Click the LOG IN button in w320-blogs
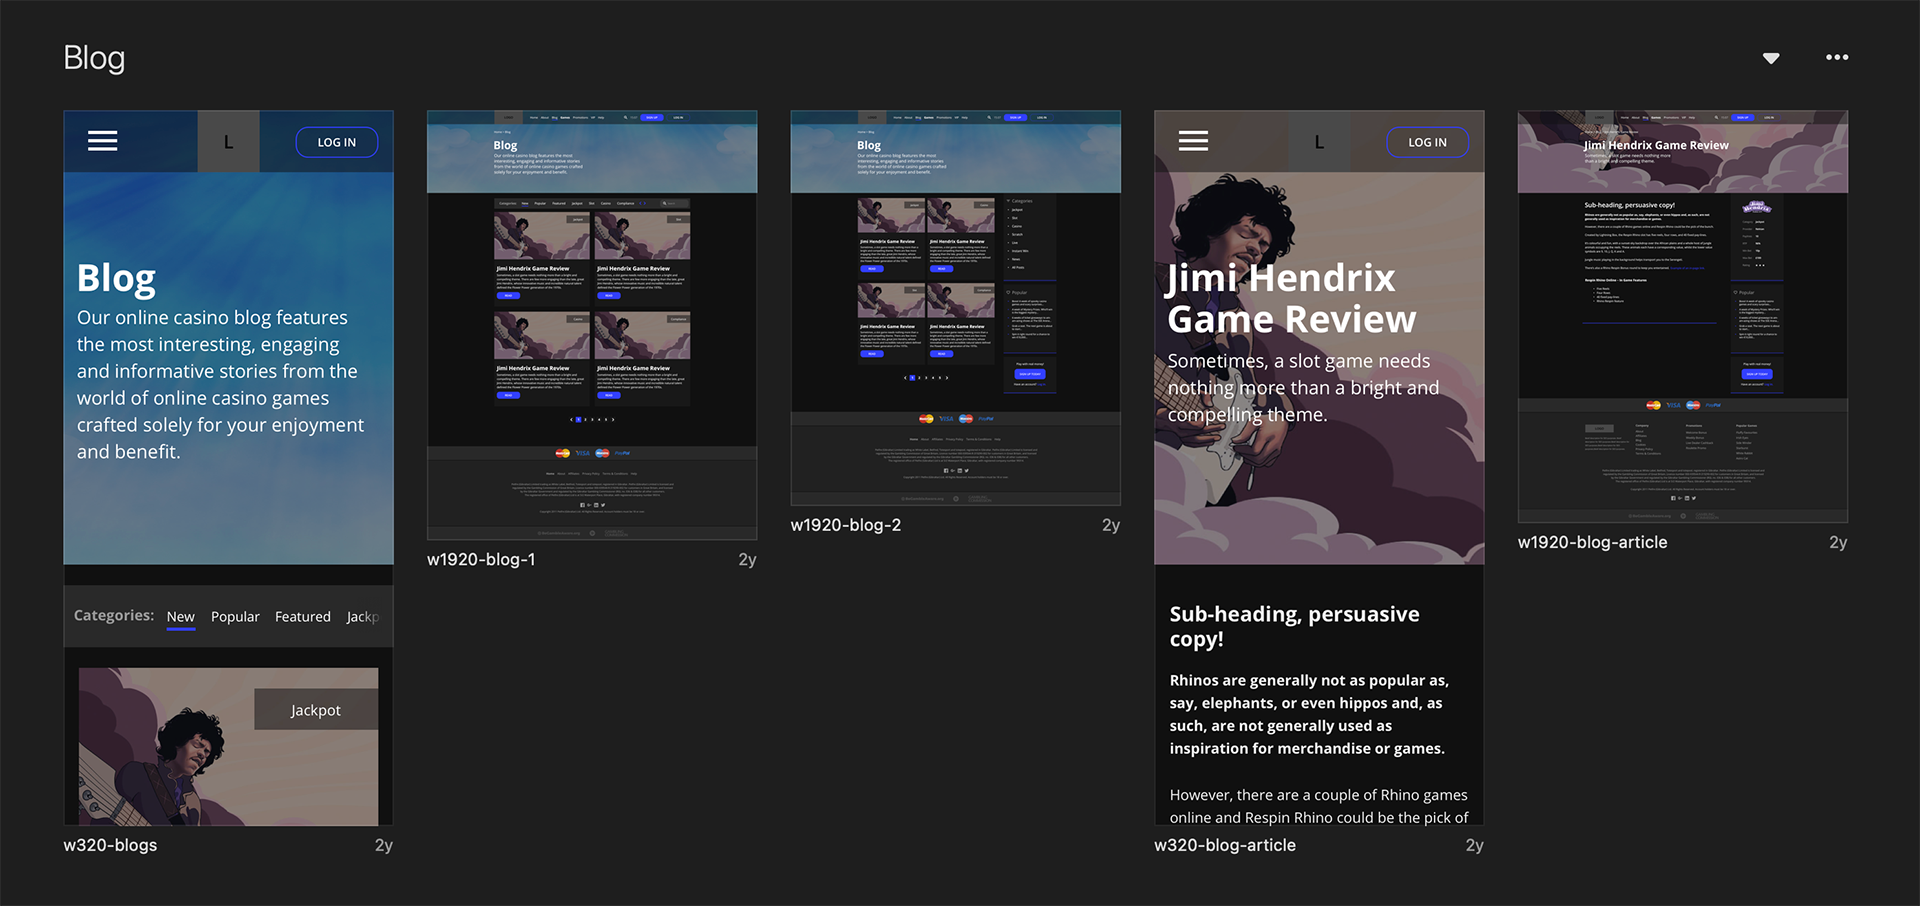Image resolution: width=1920 pixels, height=906 pixels. [337, 142]
